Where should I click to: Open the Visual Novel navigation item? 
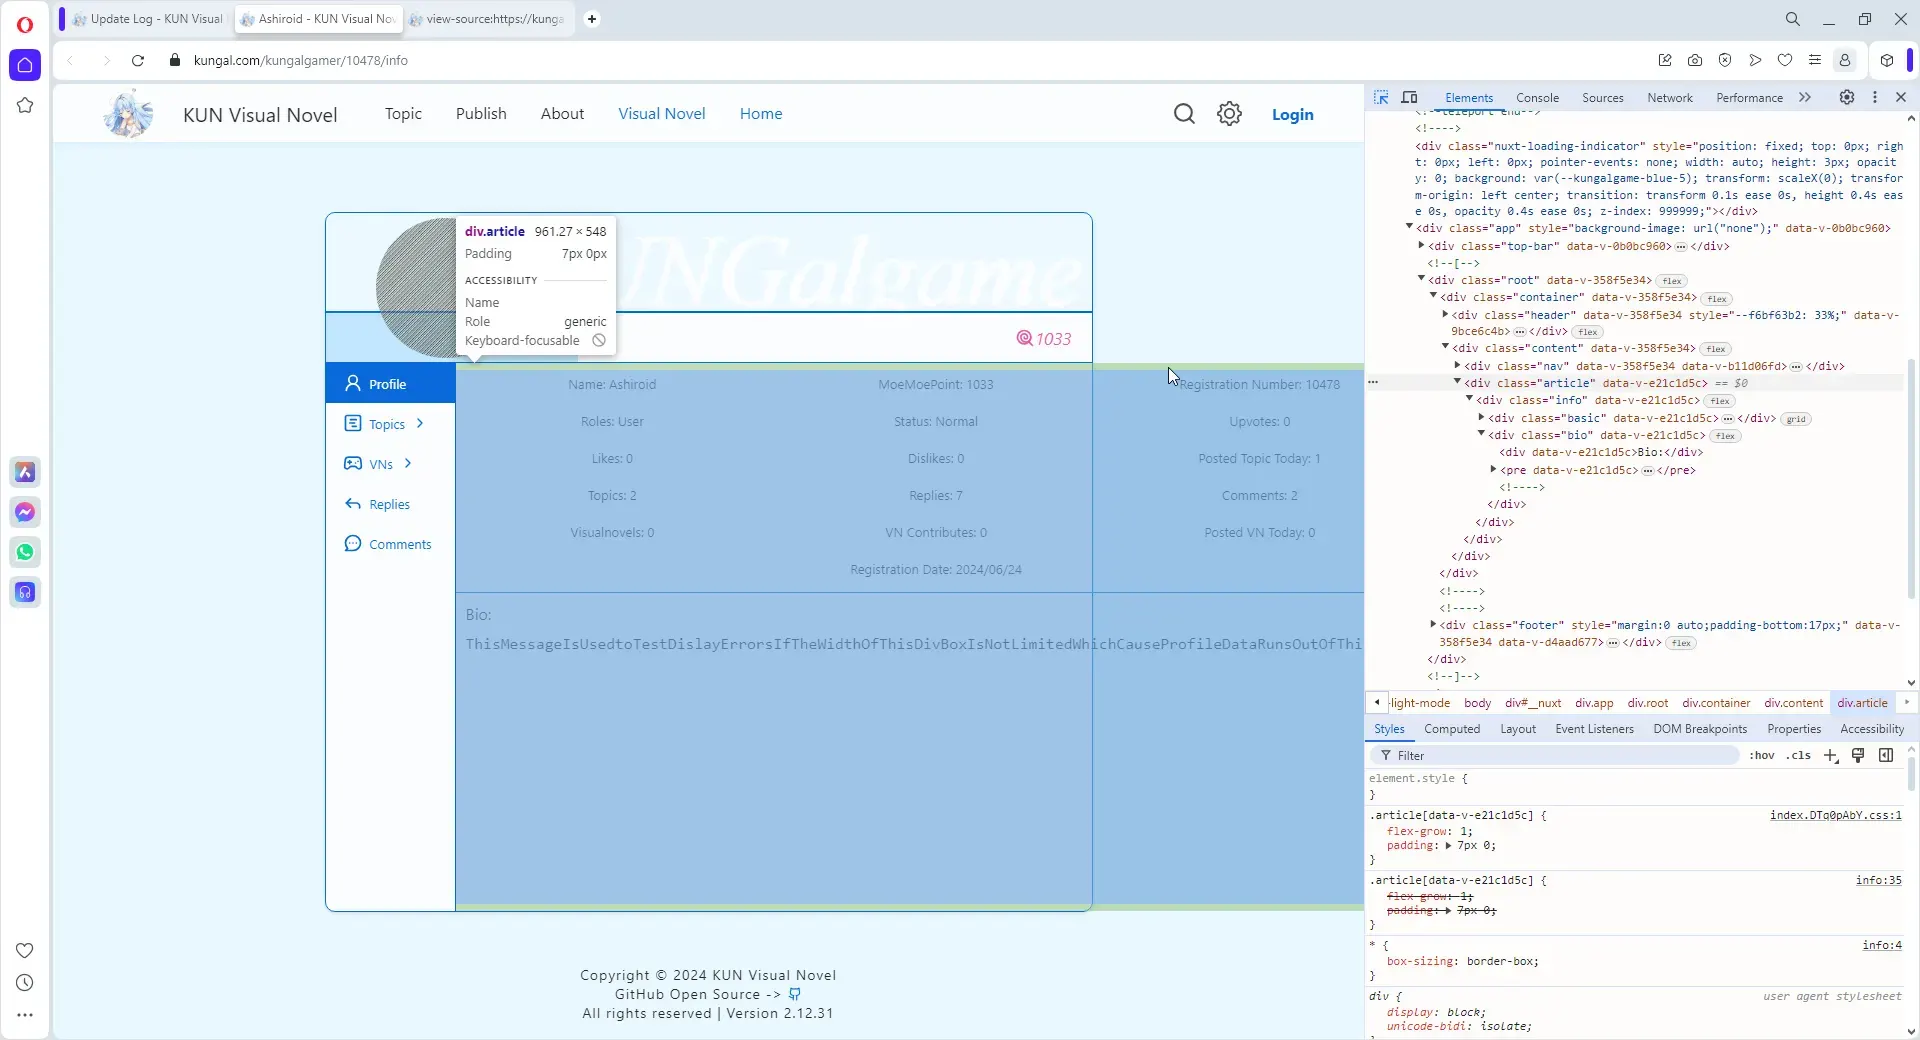pyautogui.click(x=661, y=114)
